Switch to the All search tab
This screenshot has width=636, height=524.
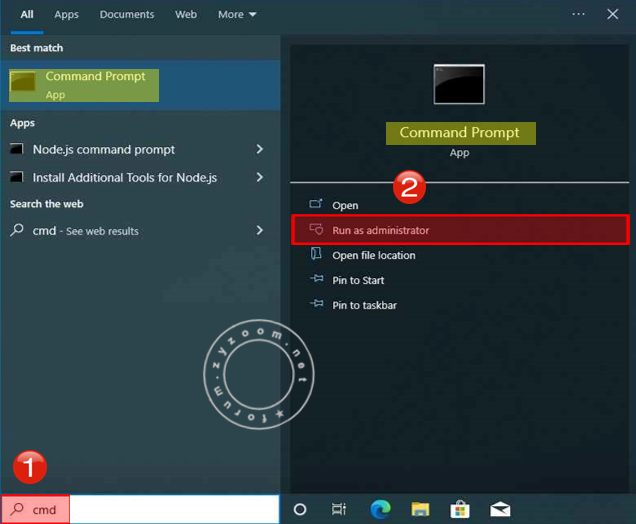(27, 15)
